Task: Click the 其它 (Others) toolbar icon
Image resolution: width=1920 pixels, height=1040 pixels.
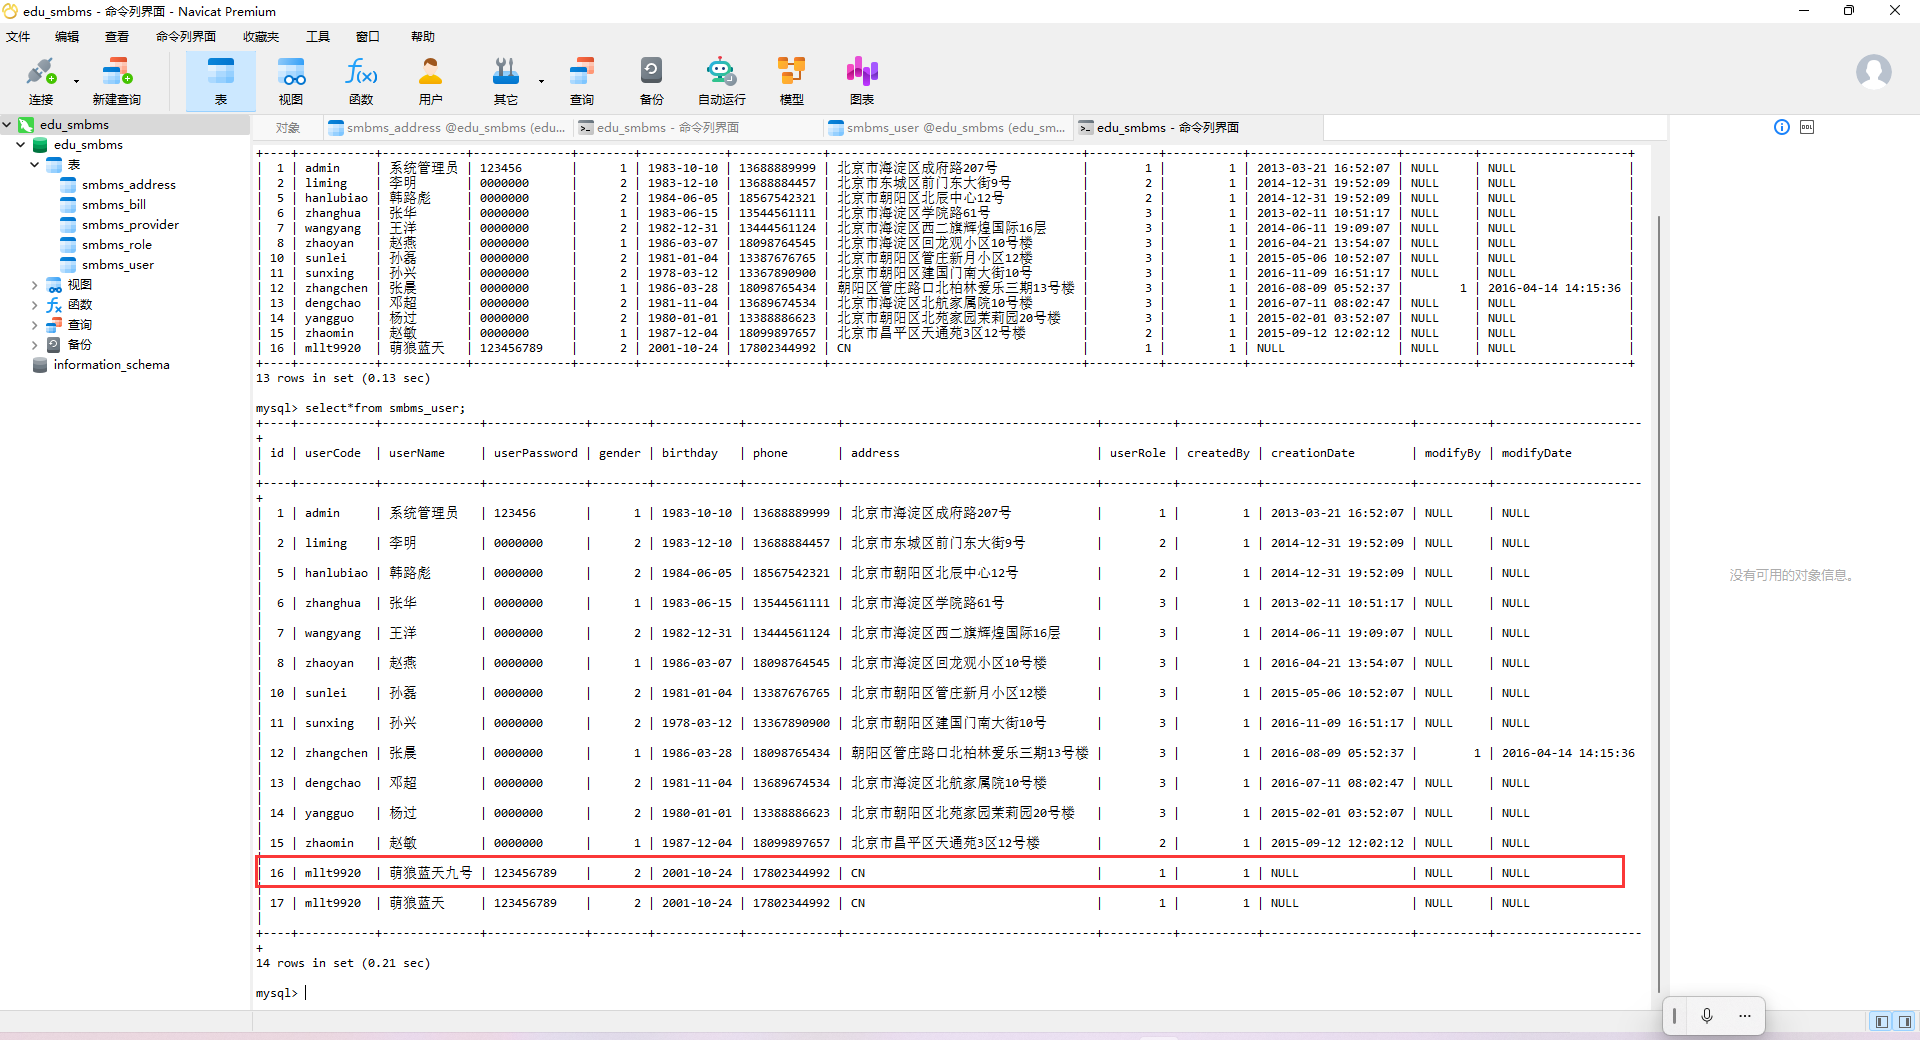Action: 506,81
